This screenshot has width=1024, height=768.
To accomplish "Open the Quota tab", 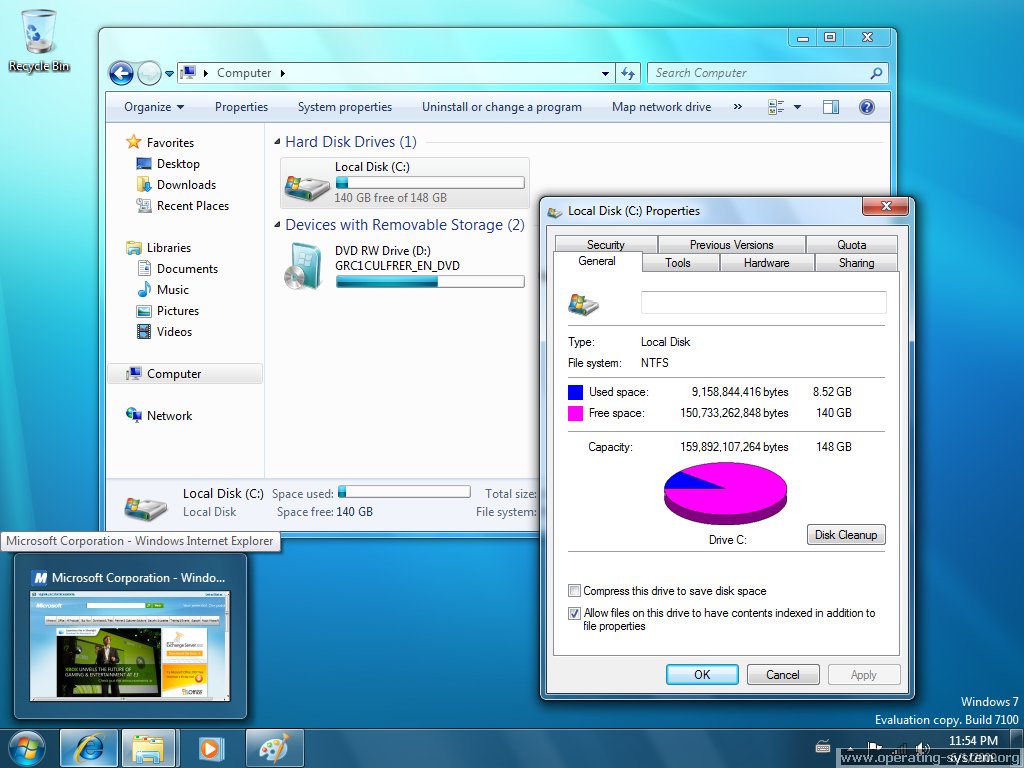I will (852, 244).
